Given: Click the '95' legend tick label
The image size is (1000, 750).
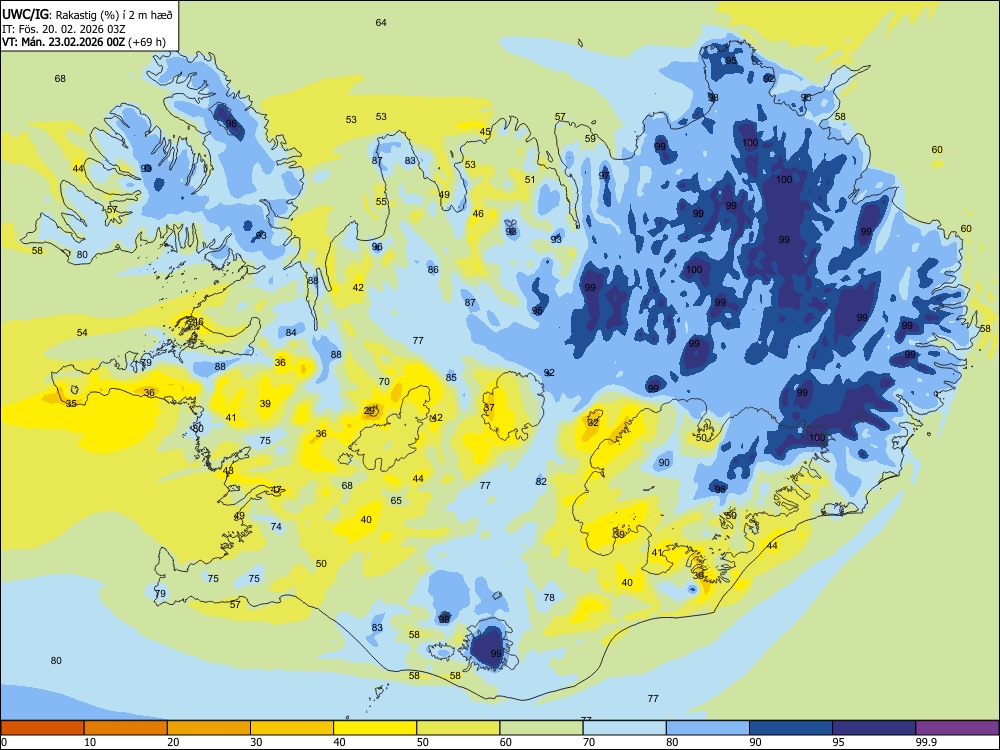Looking at the screenshot, I should point(838,742).
